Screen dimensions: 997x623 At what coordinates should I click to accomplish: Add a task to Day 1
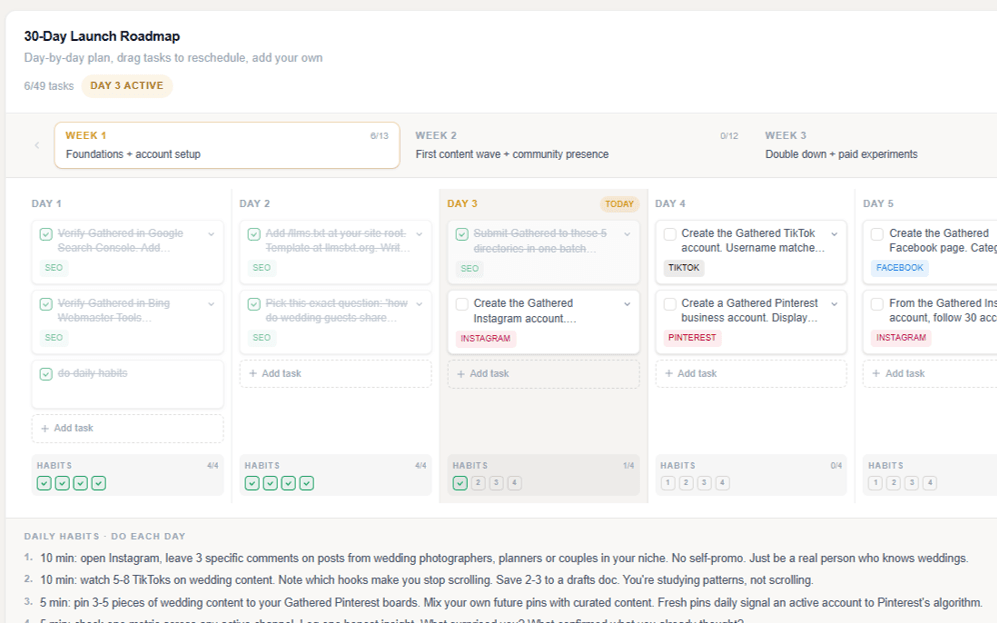point(127,428)
